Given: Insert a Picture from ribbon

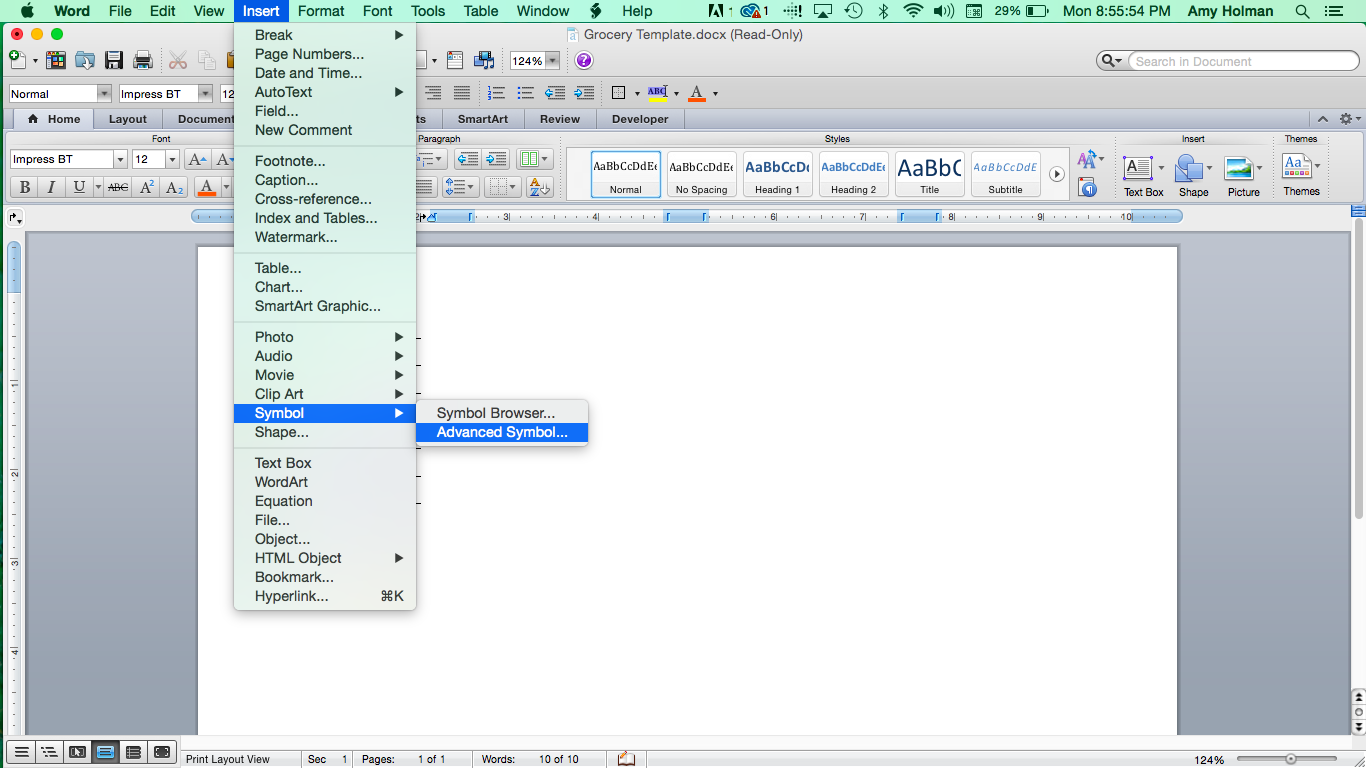Looking at the screenshot, I should point(1243,174).
